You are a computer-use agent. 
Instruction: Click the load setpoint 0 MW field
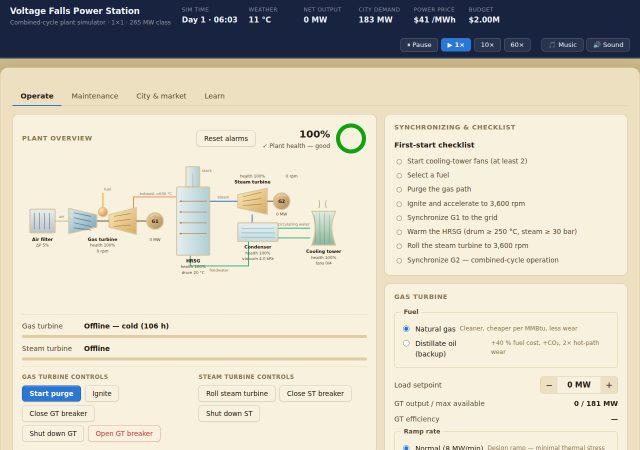point(579,385)
